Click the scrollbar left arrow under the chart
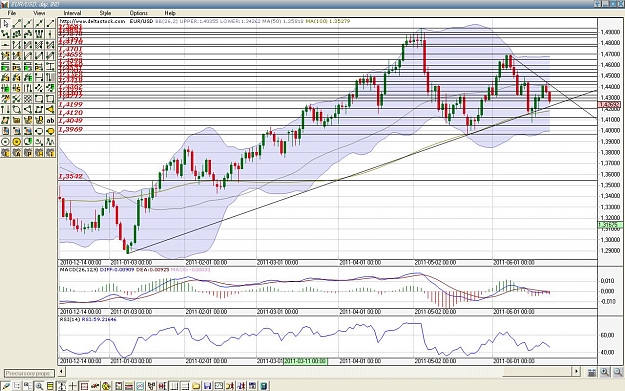Screen dimensions: 625x391 (x=61, y=371)
